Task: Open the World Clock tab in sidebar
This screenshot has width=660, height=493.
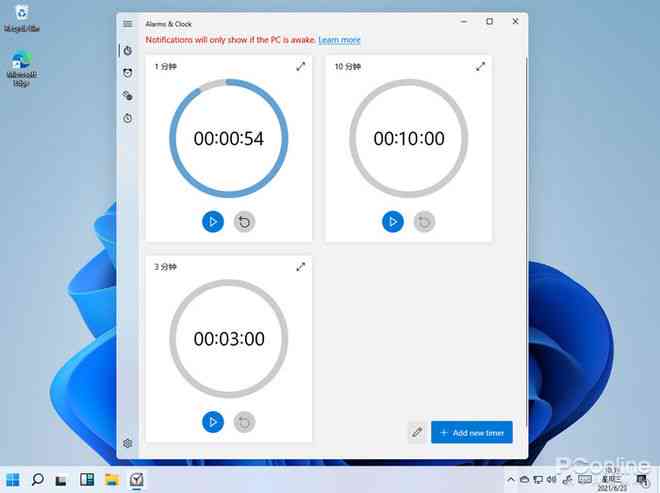Action: click(128, 96)
